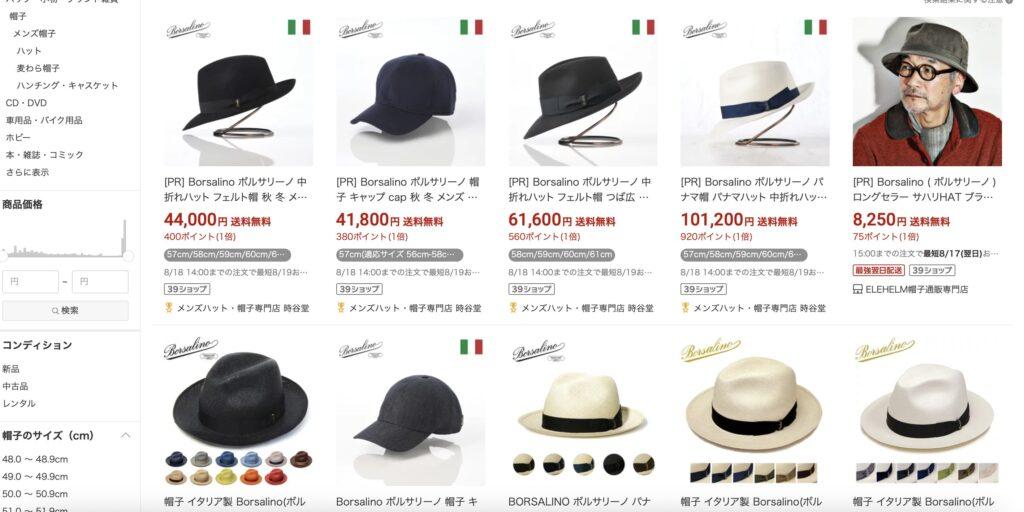Screen dimensions: 1024x512
Task: Click the Italian flag on navy cap item
Action: pyautogui.click(x=472, y=27)
